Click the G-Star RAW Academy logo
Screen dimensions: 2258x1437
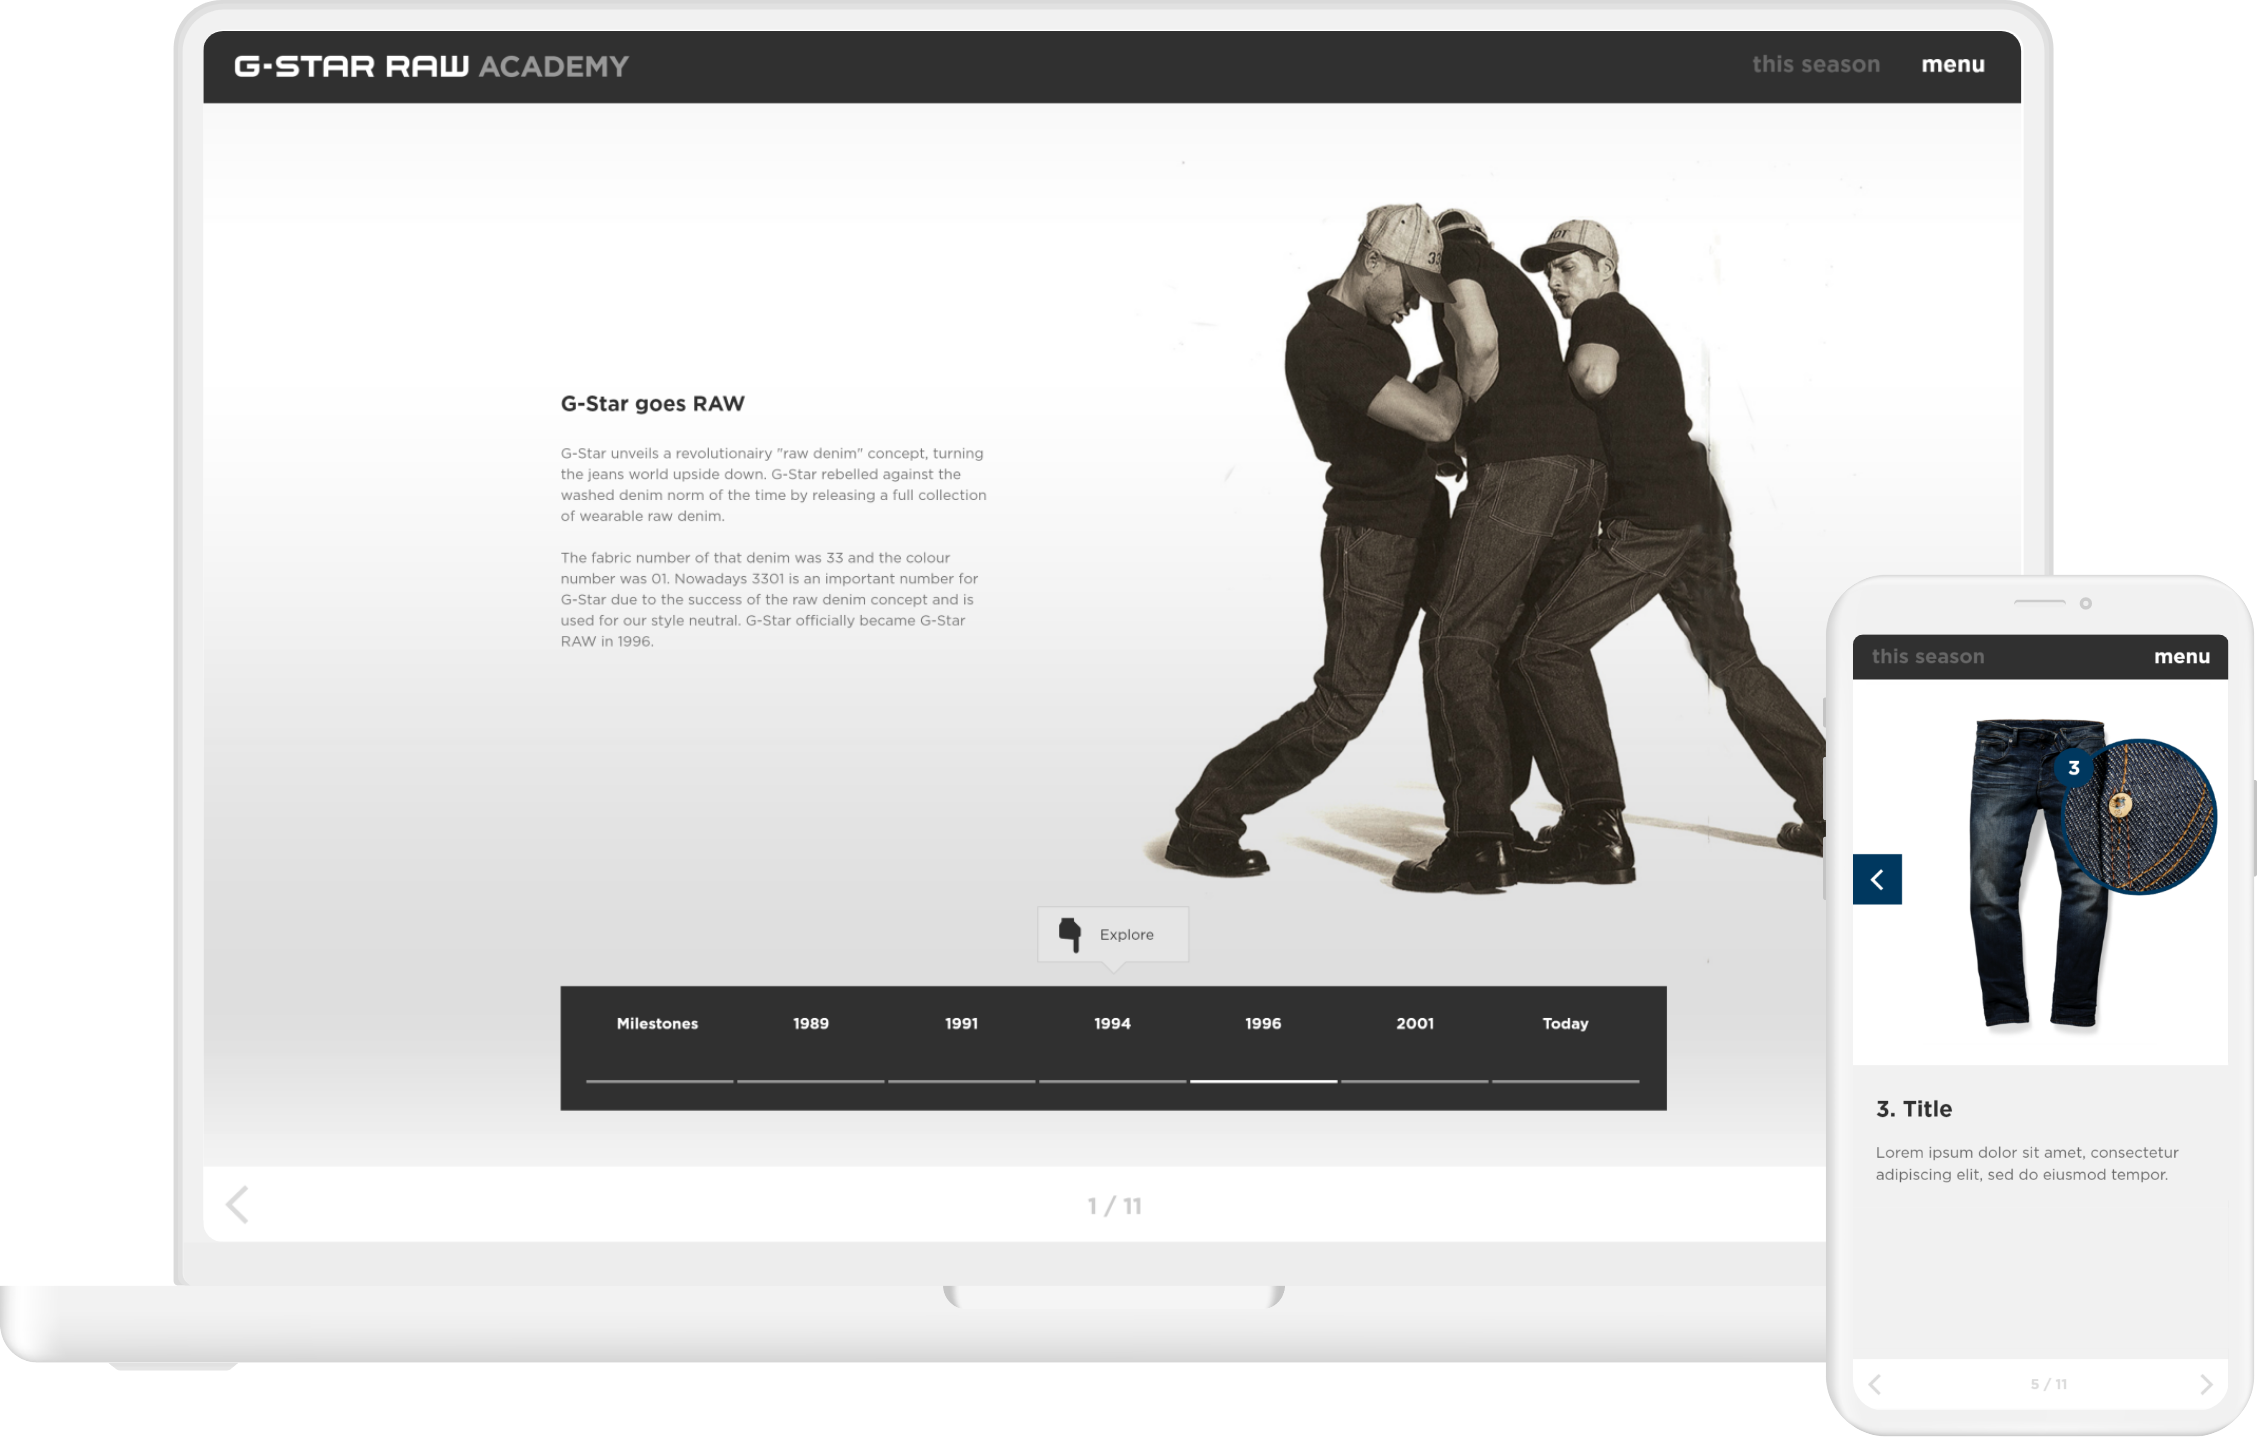(431, 66)
